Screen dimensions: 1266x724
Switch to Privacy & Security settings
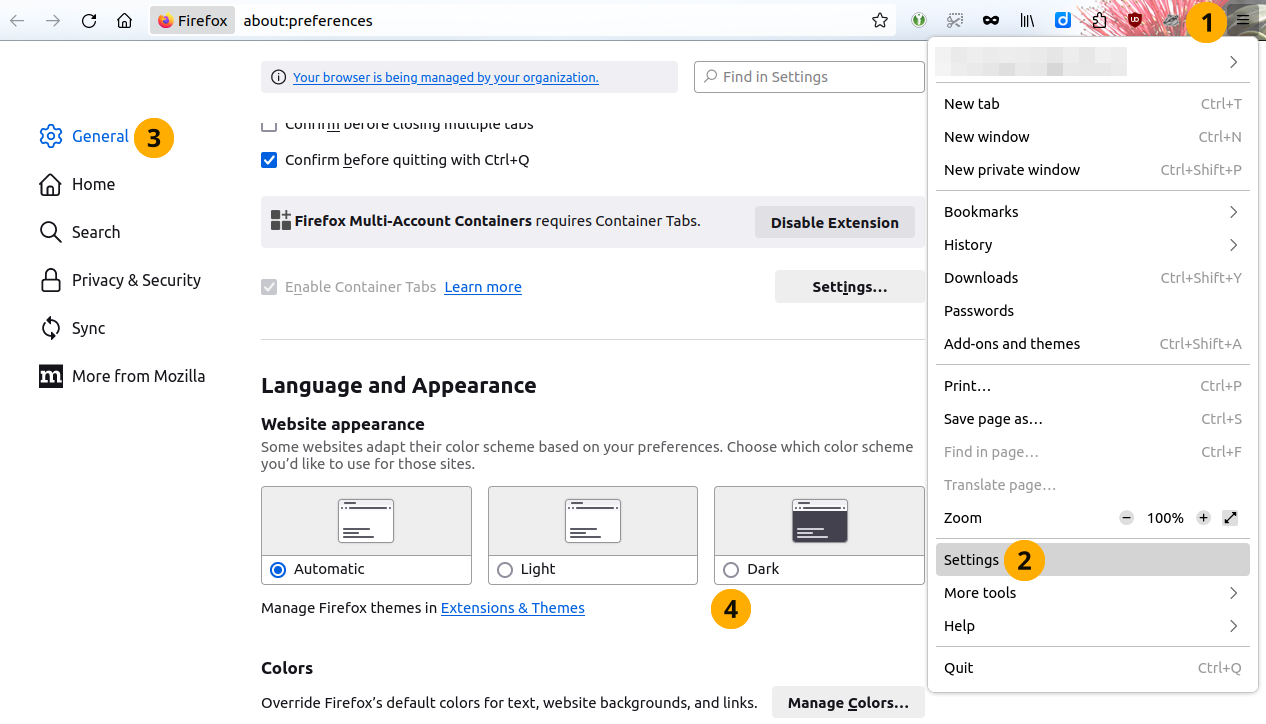(136, 280)
